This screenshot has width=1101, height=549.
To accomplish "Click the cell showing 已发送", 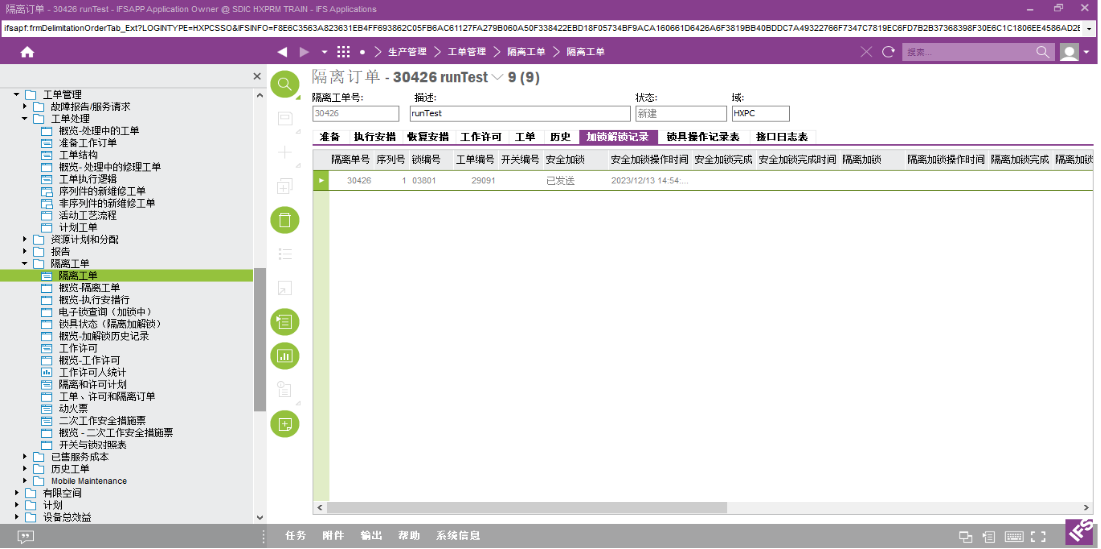I will tap(576, 180).
